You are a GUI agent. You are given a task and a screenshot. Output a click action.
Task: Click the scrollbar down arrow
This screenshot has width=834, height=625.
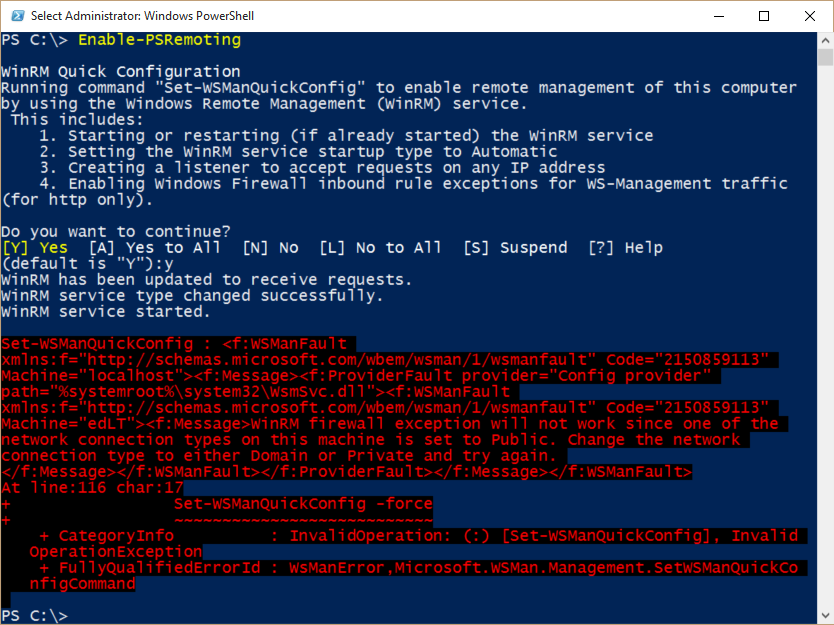tap(825, 615)
